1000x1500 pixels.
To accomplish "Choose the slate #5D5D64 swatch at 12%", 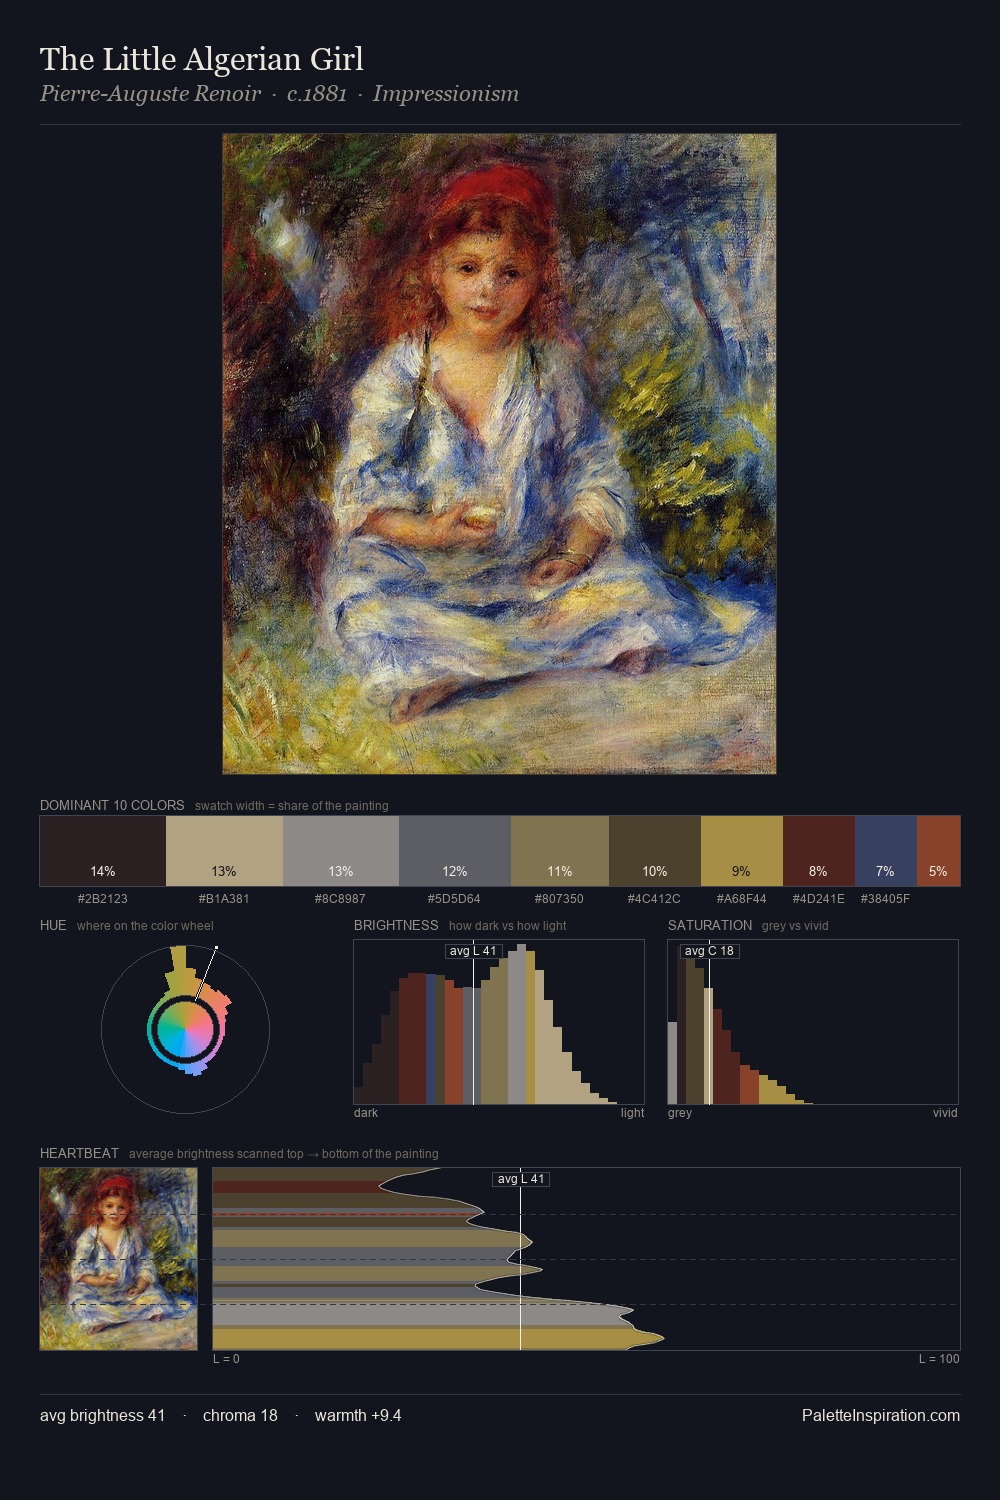I will pyautogui.click(x=455, y=851).
